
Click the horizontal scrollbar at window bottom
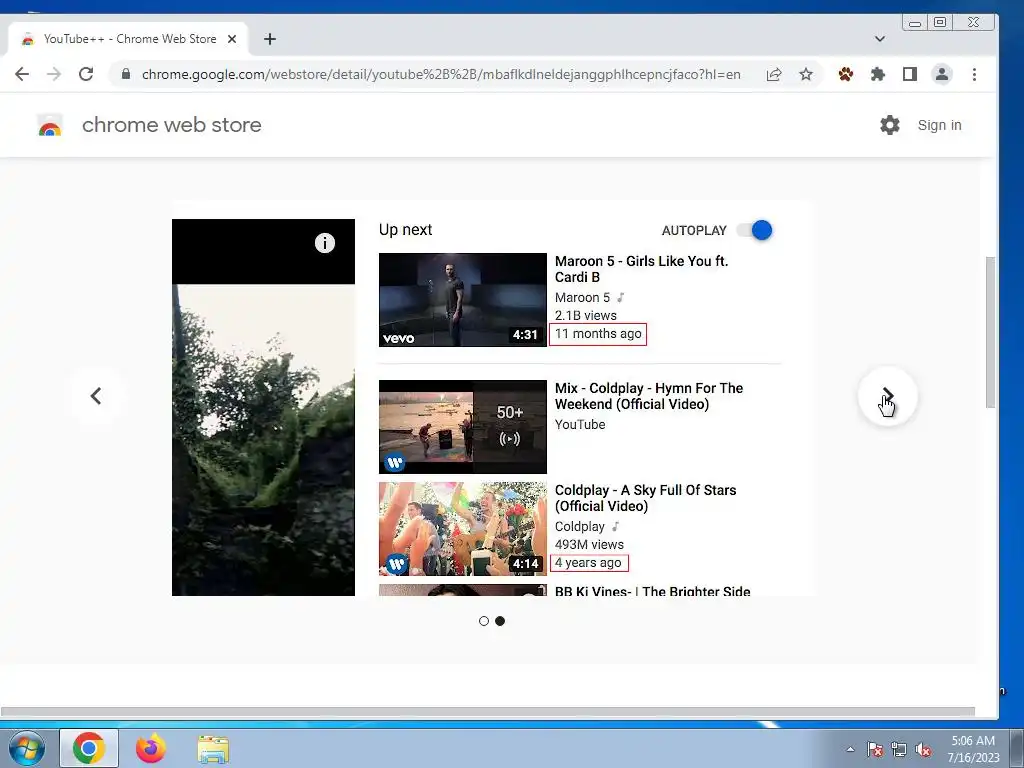pyautogui.click(x=488, y=711)
